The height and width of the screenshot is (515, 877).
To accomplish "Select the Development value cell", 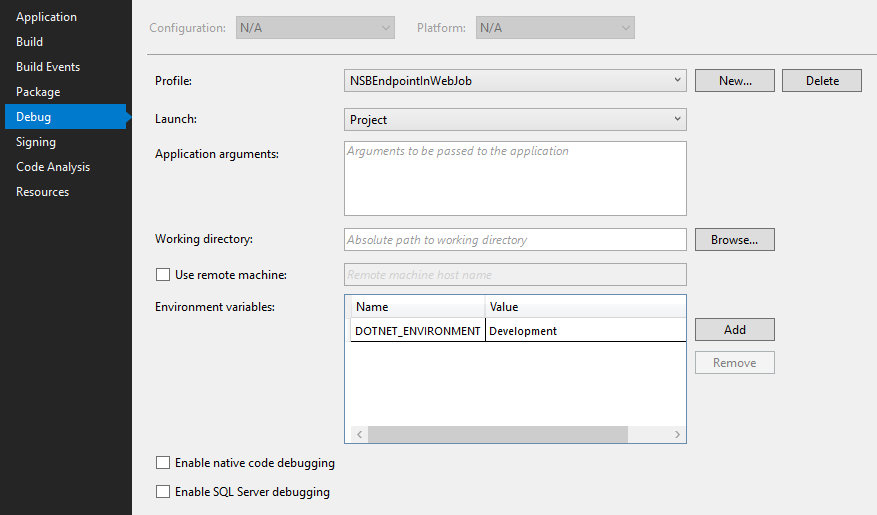I will [586, 330].
